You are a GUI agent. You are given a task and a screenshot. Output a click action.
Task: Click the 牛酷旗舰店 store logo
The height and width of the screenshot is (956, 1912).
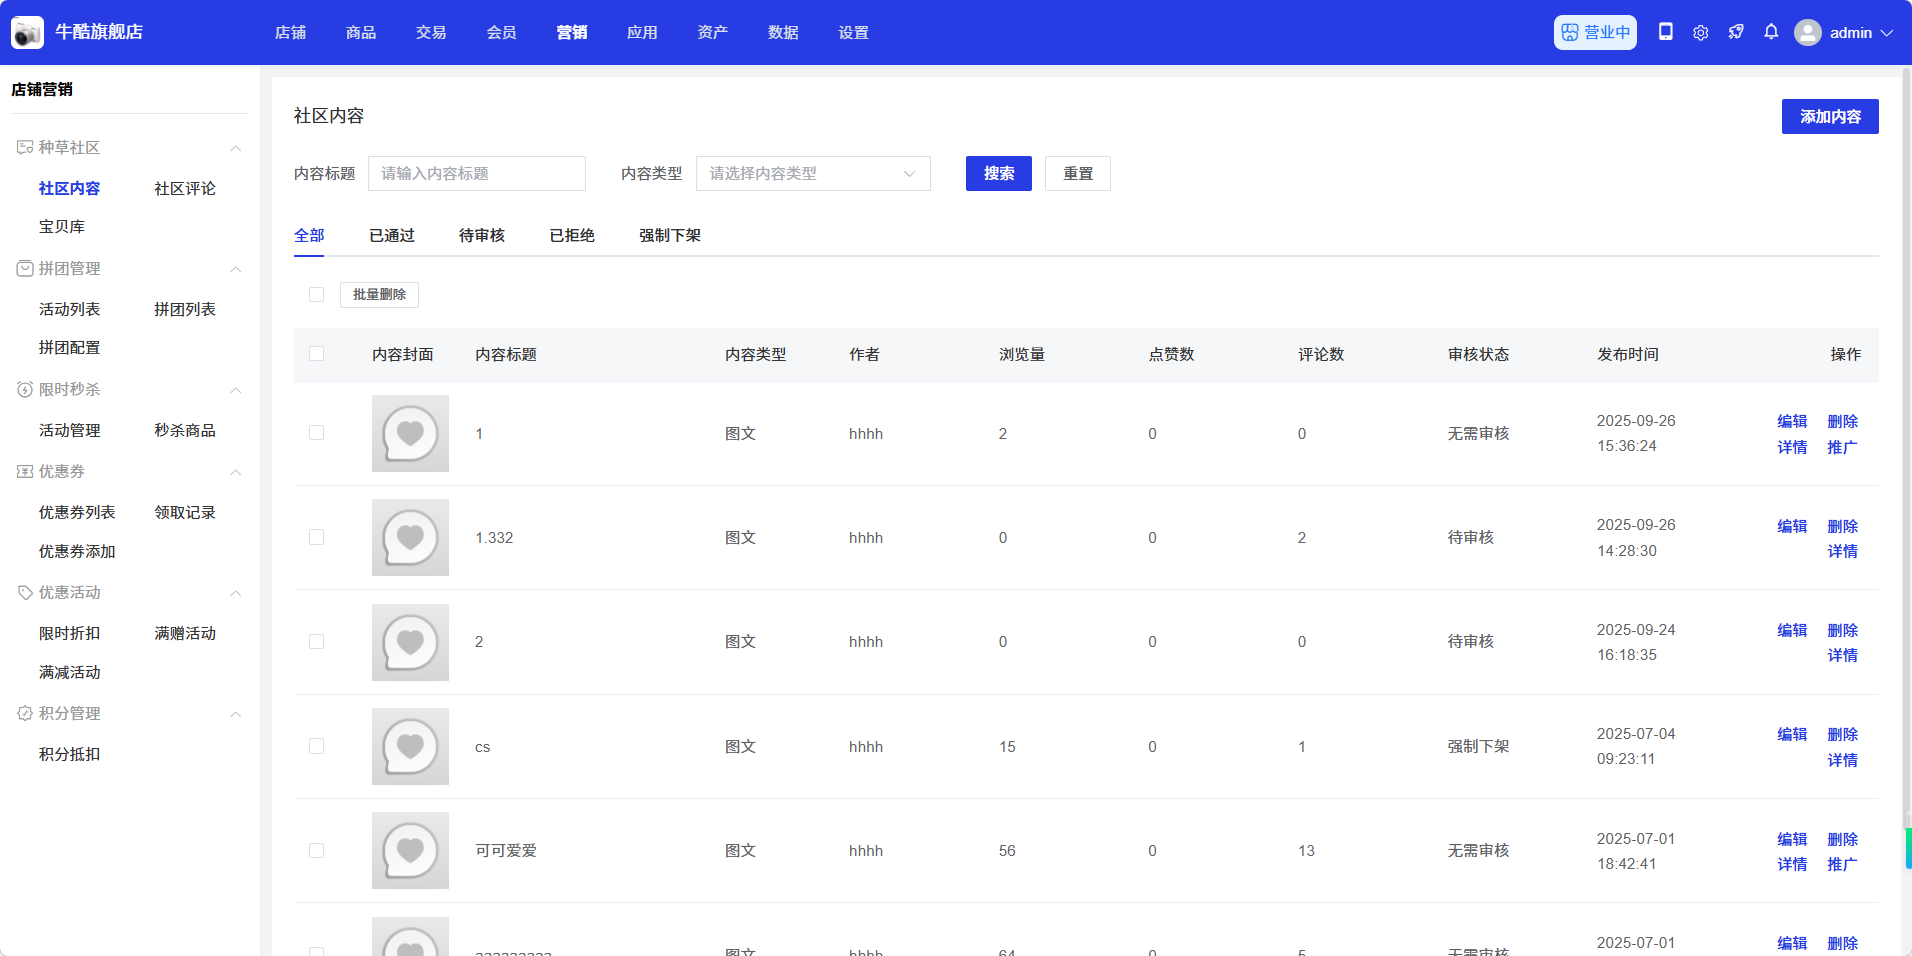click(27, 32)
